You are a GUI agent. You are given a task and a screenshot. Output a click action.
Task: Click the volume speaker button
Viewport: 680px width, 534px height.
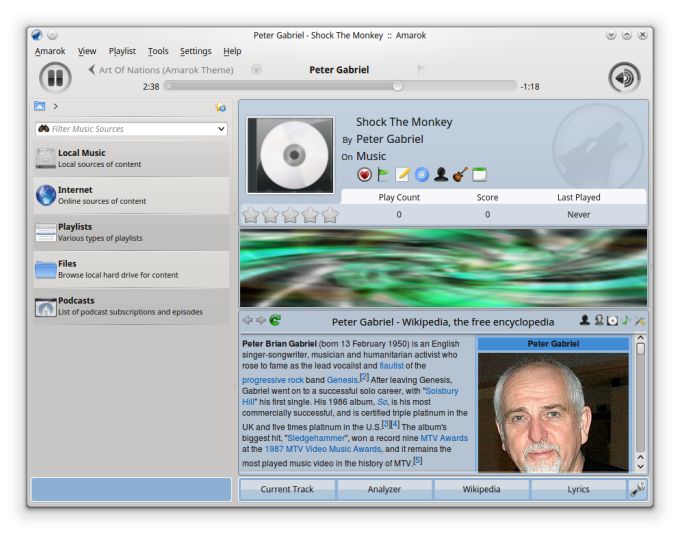point(624,78)
